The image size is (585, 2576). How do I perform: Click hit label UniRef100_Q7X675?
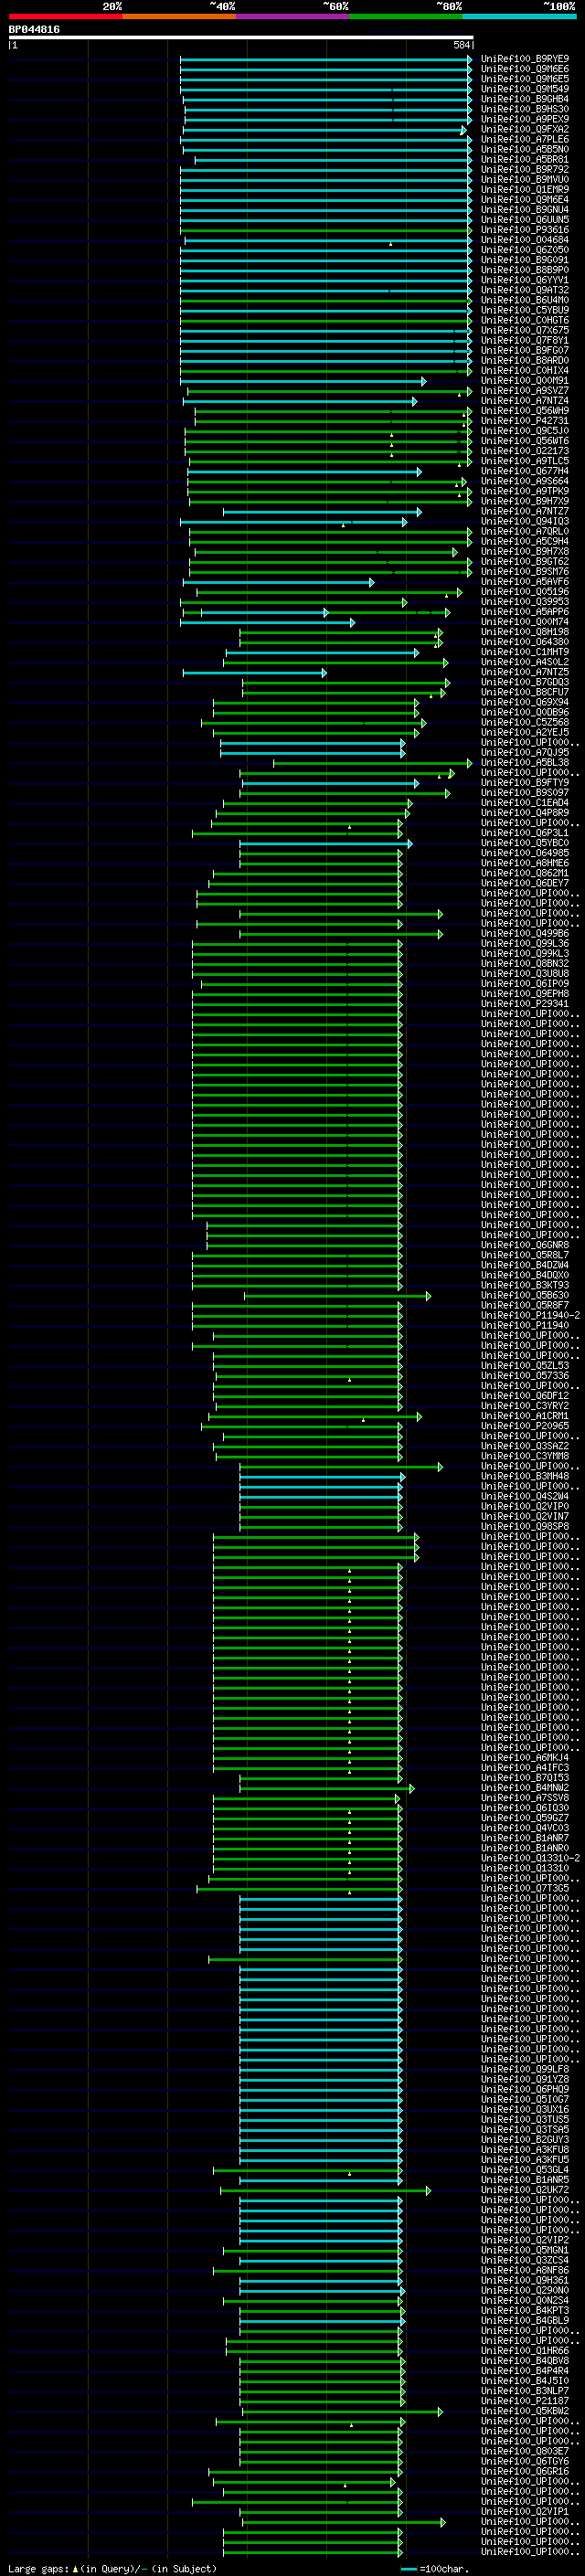[525, 330]
